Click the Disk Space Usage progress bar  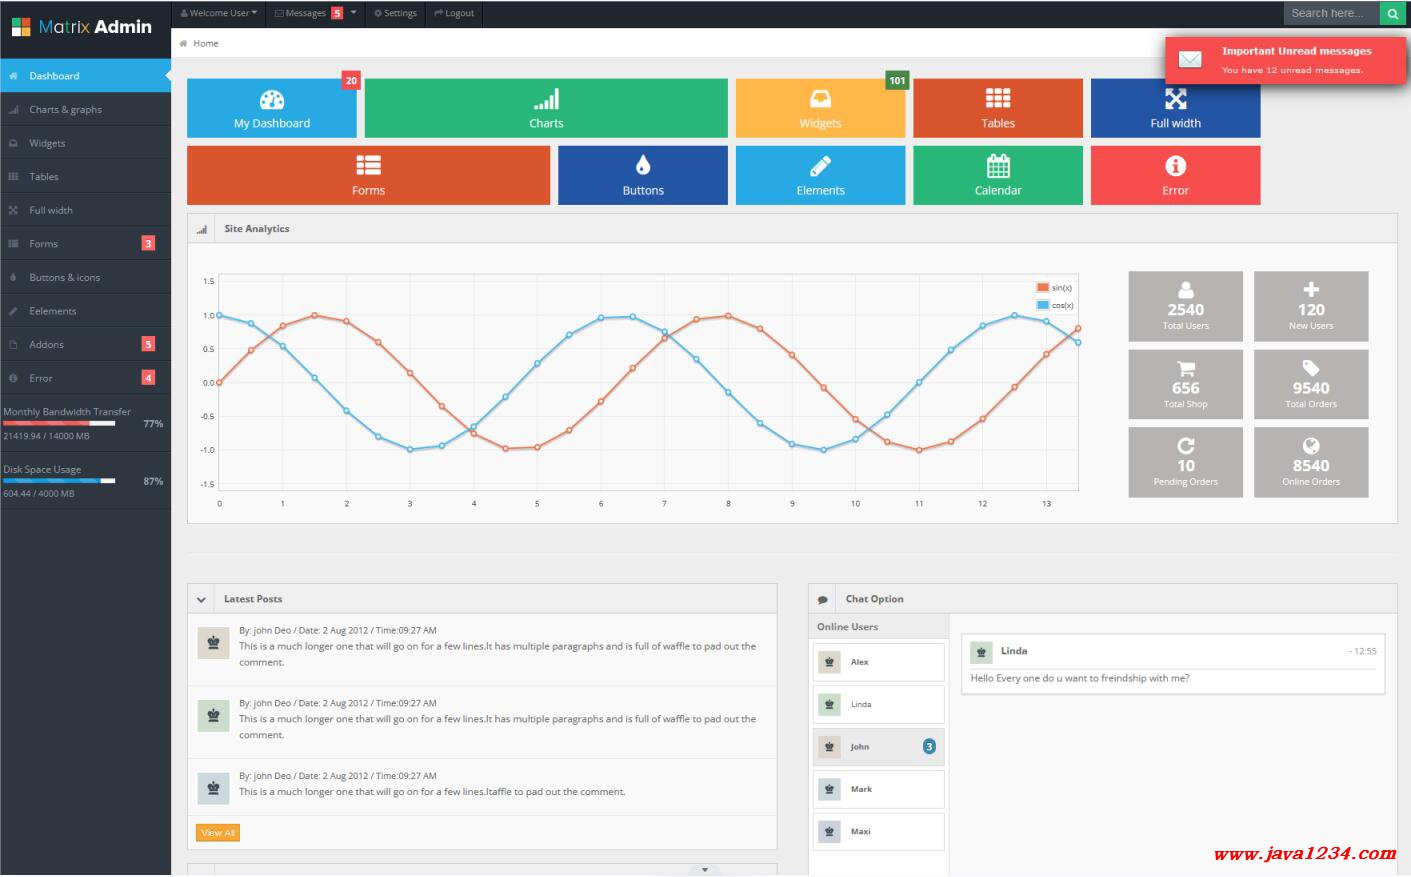point(59,481)
